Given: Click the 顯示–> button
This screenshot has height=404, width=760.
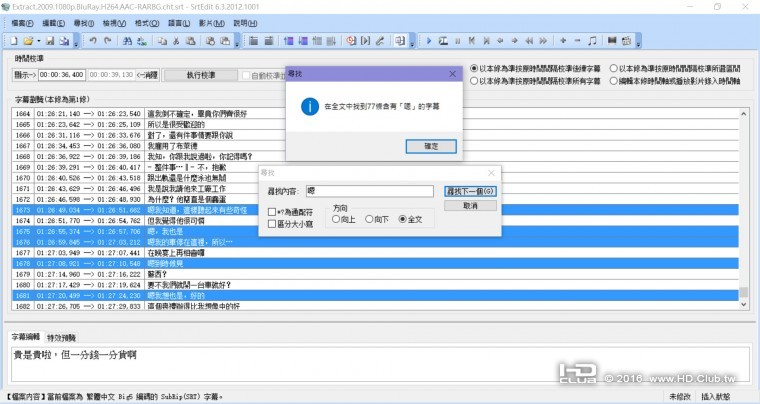Looking at the screenshot, I should click(x=25, y=75).
